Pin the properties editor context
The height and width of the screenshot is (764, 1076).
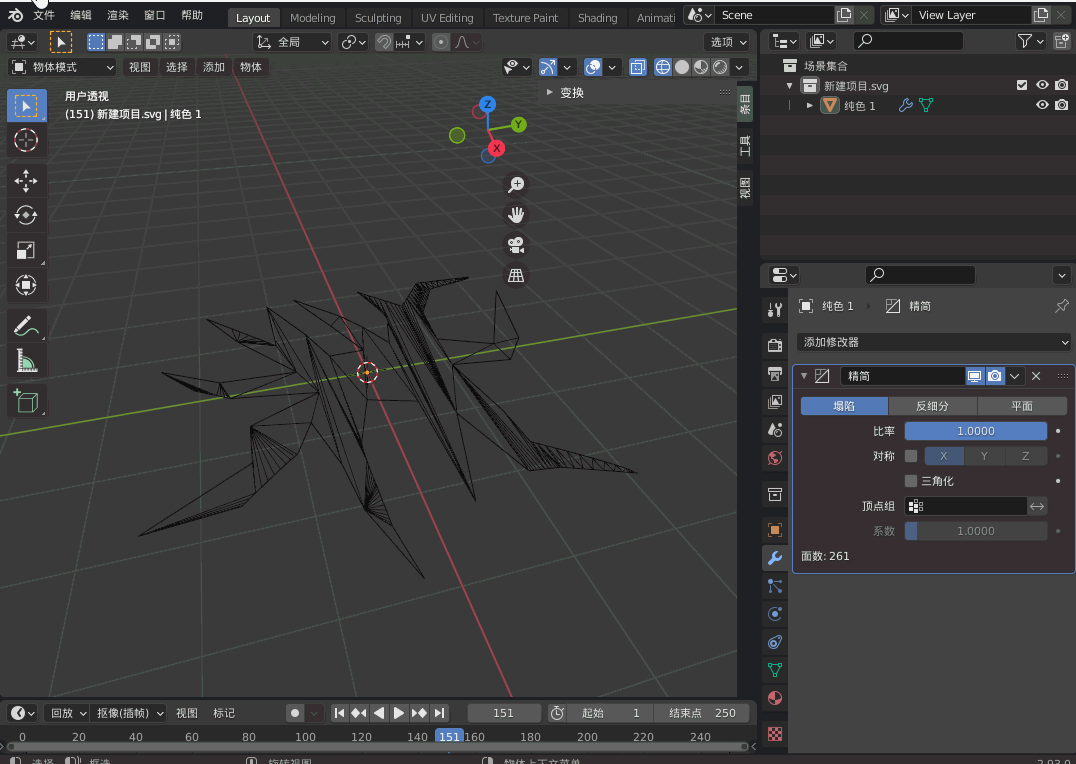click(1062, 306)
